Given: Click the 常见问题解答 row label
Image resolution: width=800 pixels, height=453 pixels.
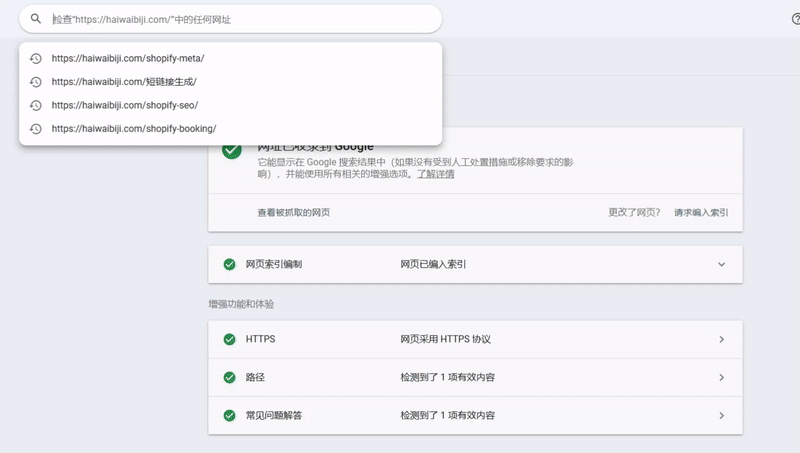Looking at the screenshot, I should [x=273, y=416].
